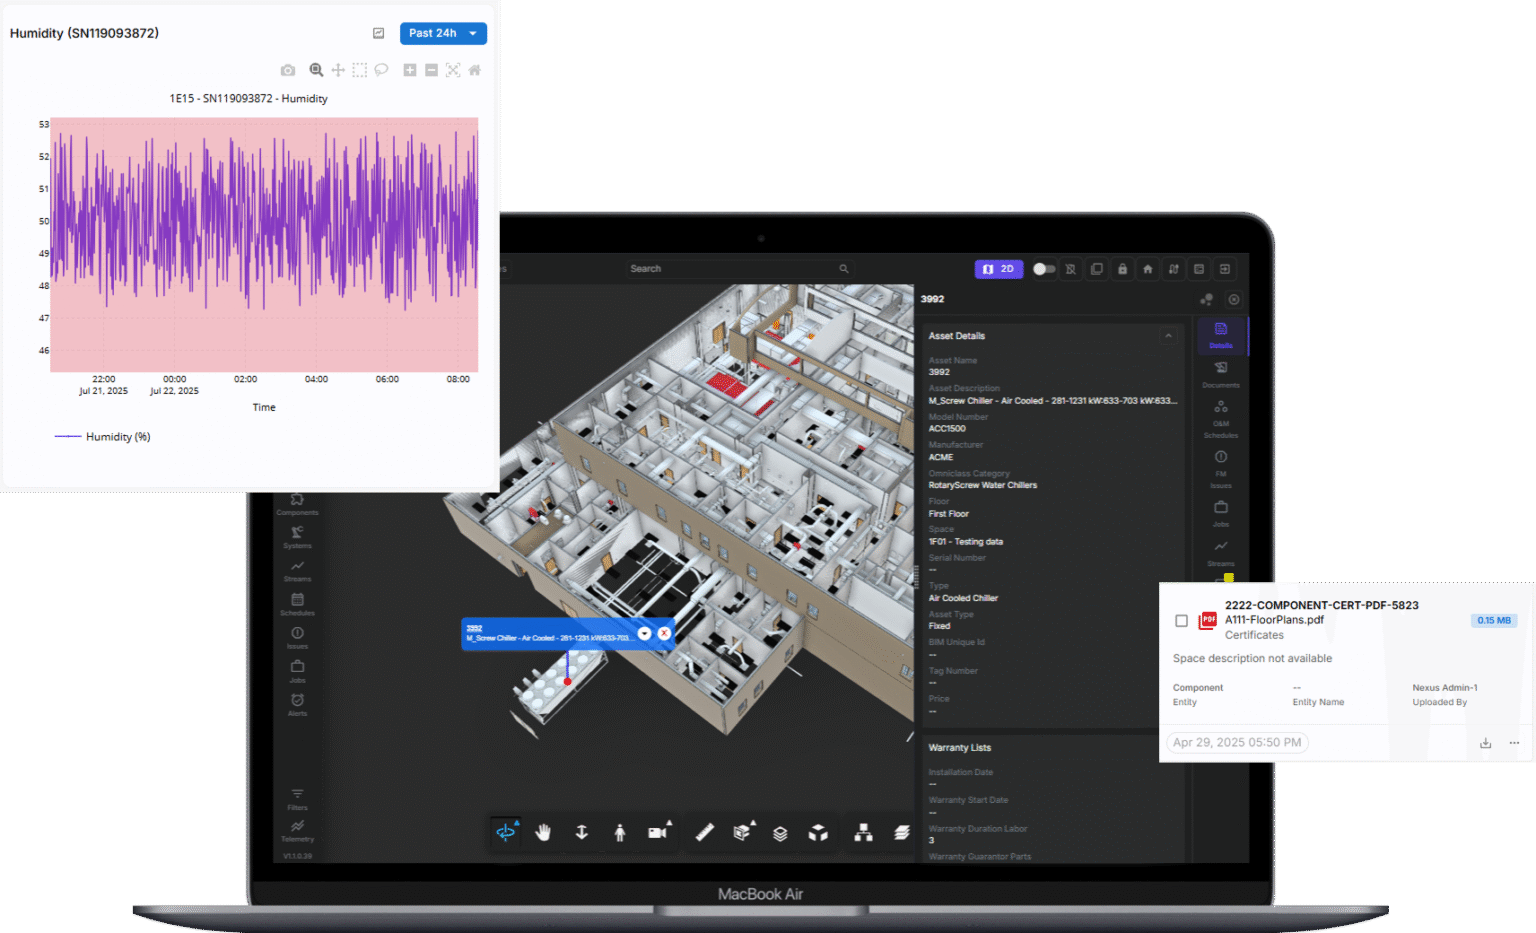Click the model hierarchy tree icon

[863, 832]
